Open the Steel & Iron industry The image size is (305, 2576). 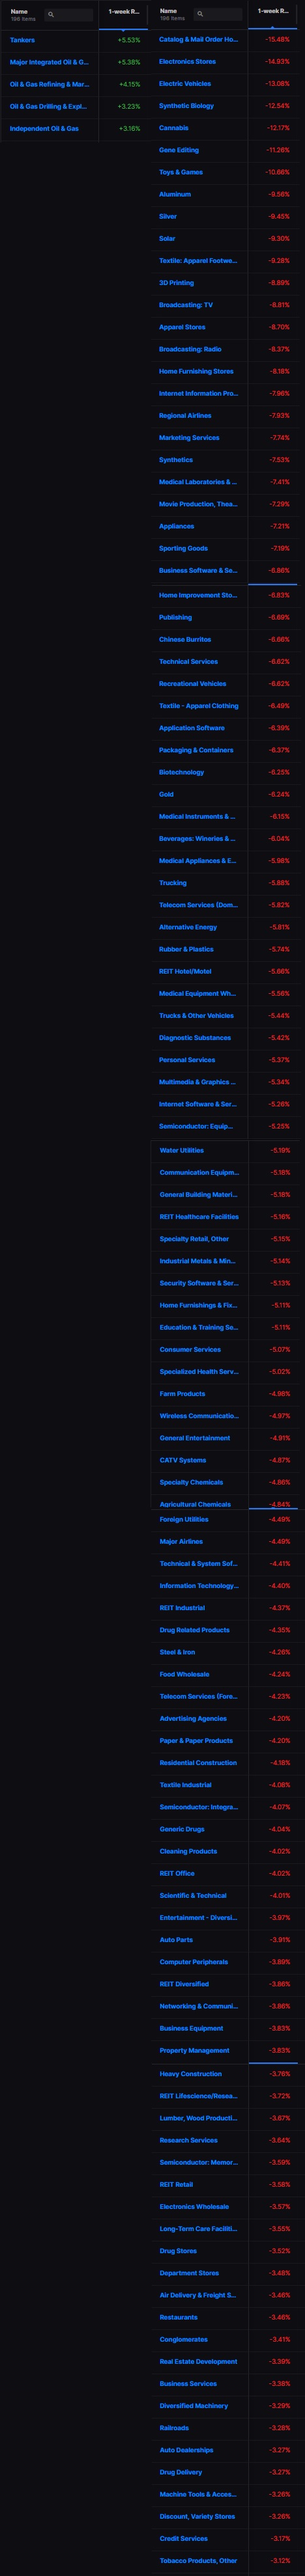pyautogui.click(x=177, y=1653)
